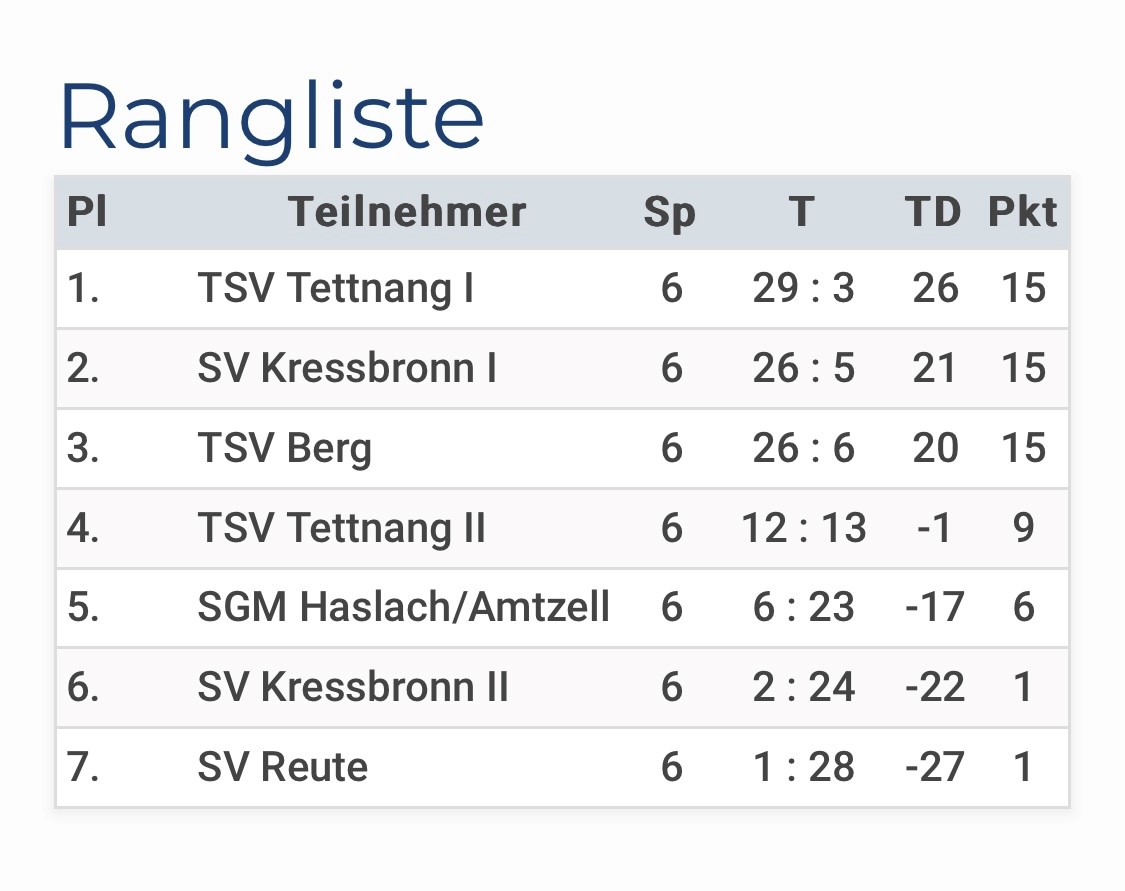This screenshot has width=1125, height=891.
Task: Click the 12 : 13 goals cell
Action: click(x=804, y=528)
